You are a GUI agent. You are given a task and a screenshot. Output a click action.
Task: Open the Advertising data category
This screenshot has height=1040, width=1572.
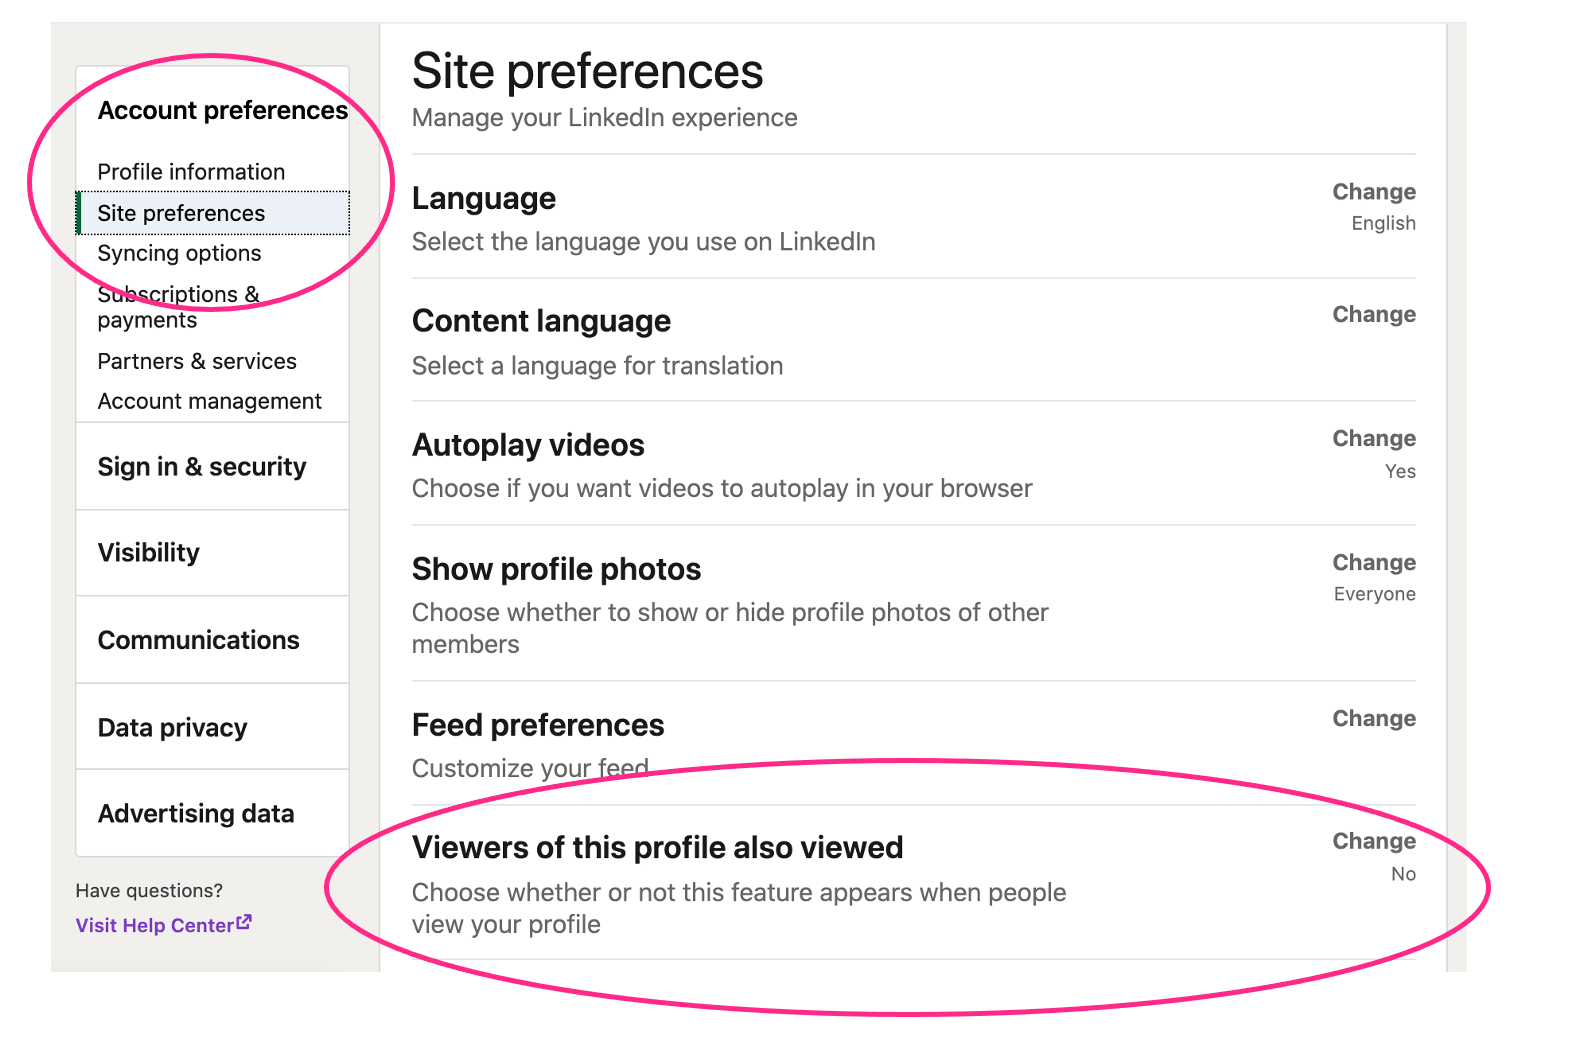[213, 813]
